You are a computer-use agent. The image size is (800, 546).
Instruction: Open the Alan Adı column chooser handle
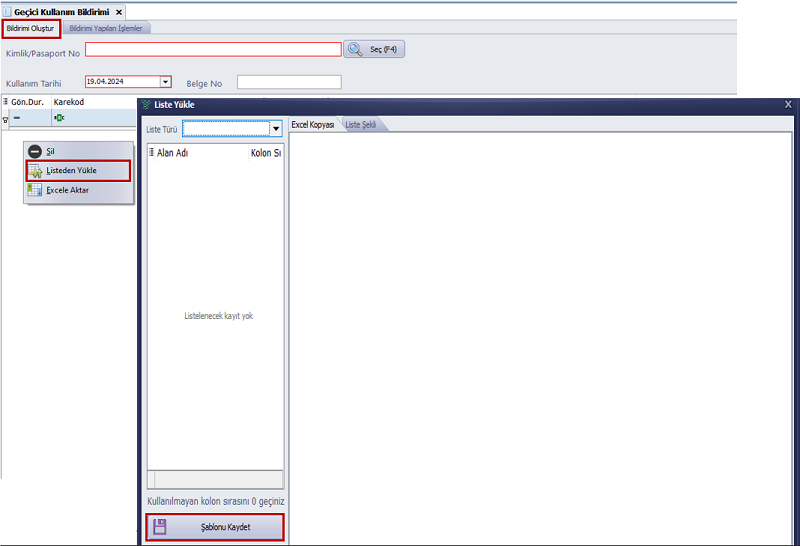[151, 153]
